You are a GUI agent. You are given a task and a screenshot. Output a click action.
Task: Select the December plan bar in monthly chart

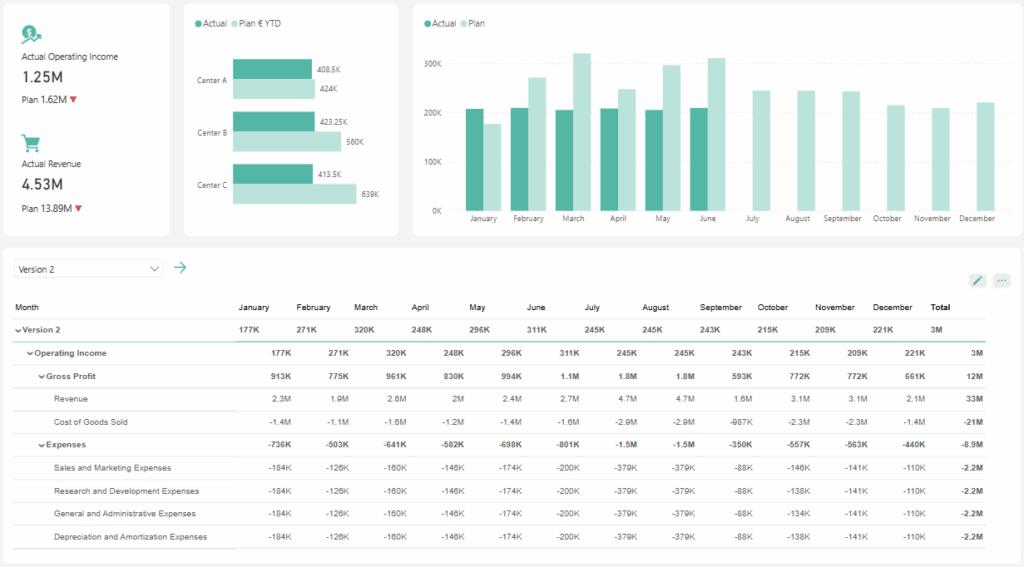click(985, 156)
